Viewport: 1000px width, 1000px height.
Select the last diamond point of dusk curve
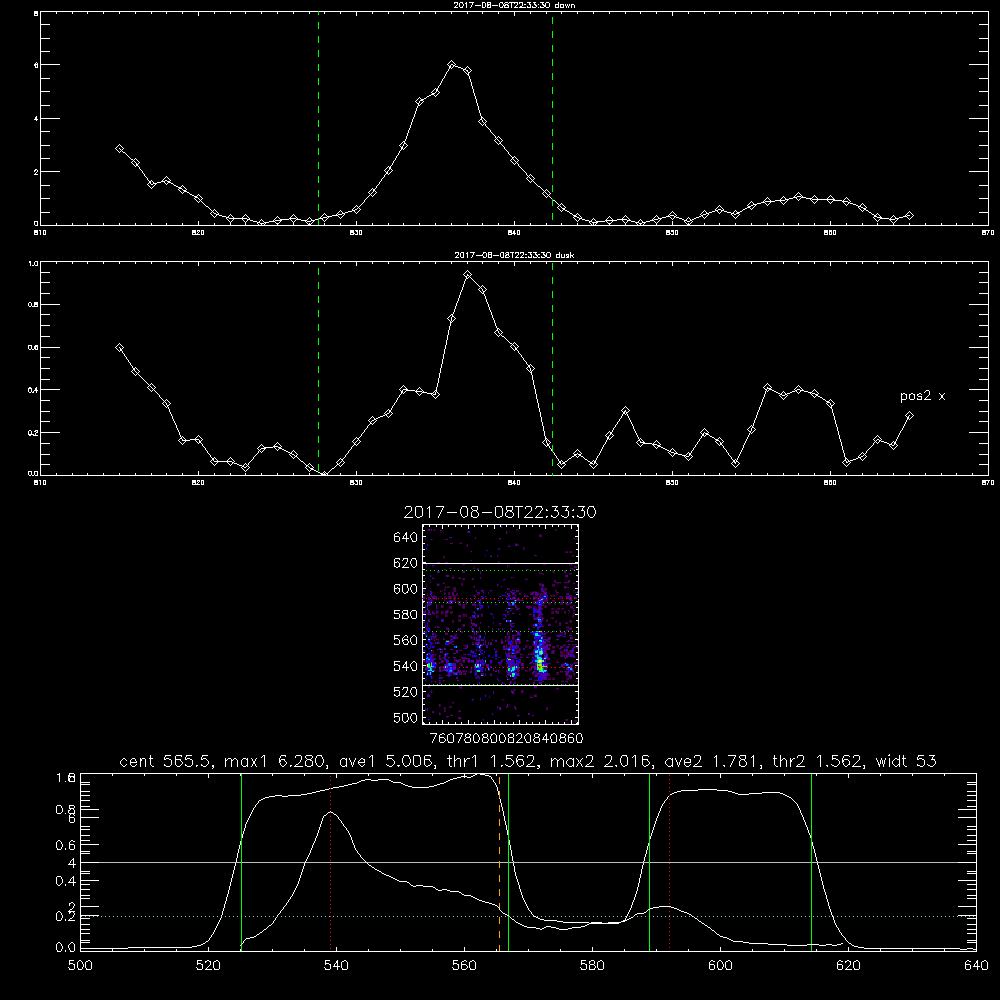point(909,416)
